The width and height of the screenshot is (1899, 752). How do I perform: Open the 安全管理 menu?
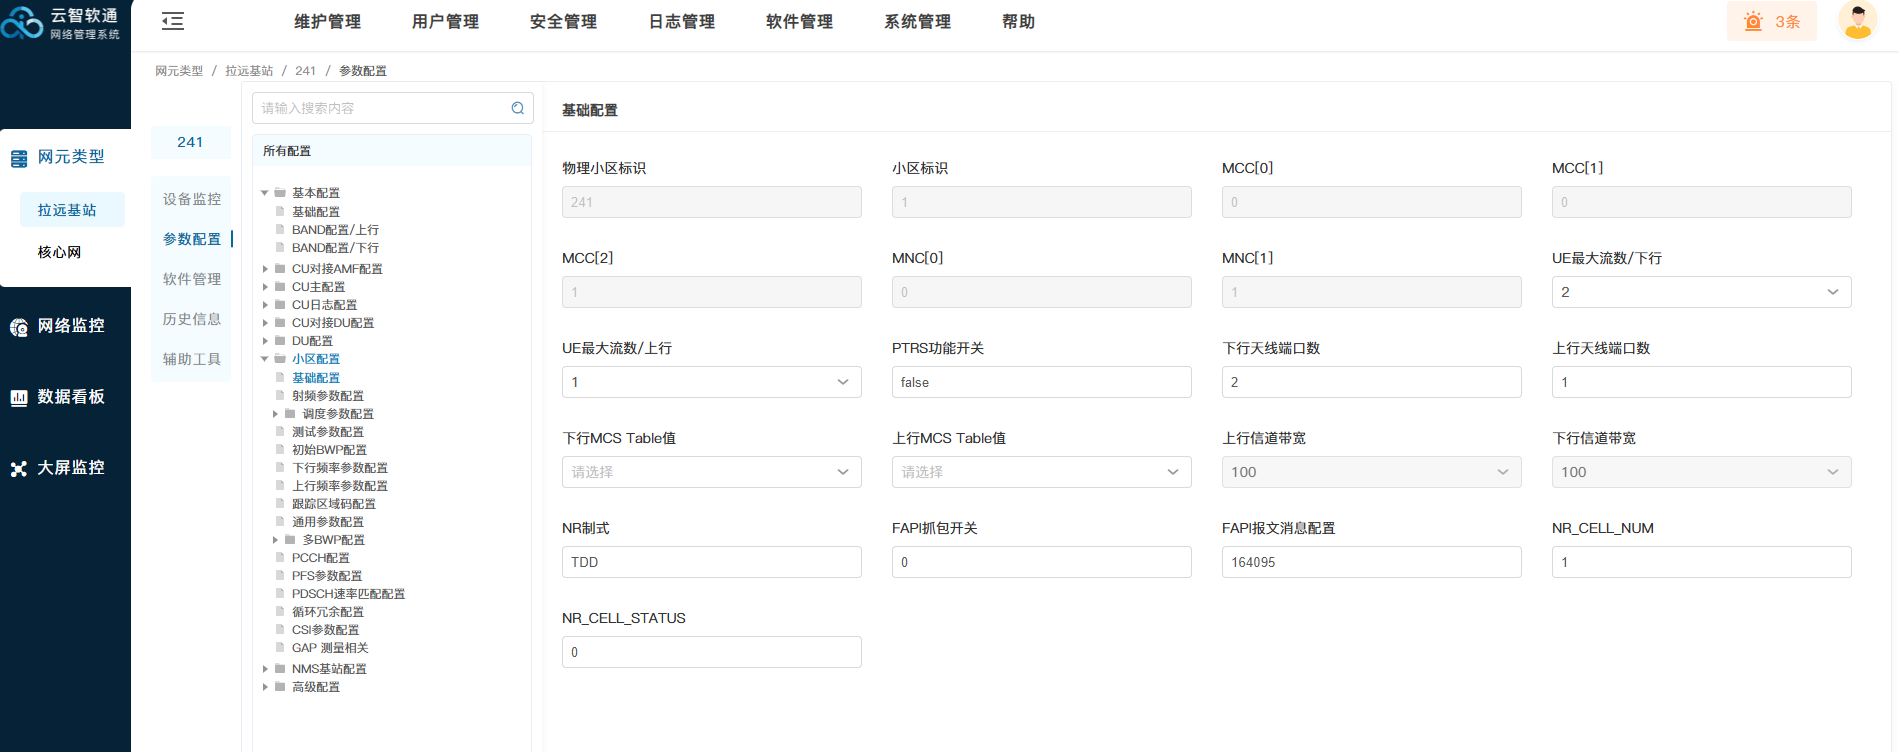coord(563,22)
